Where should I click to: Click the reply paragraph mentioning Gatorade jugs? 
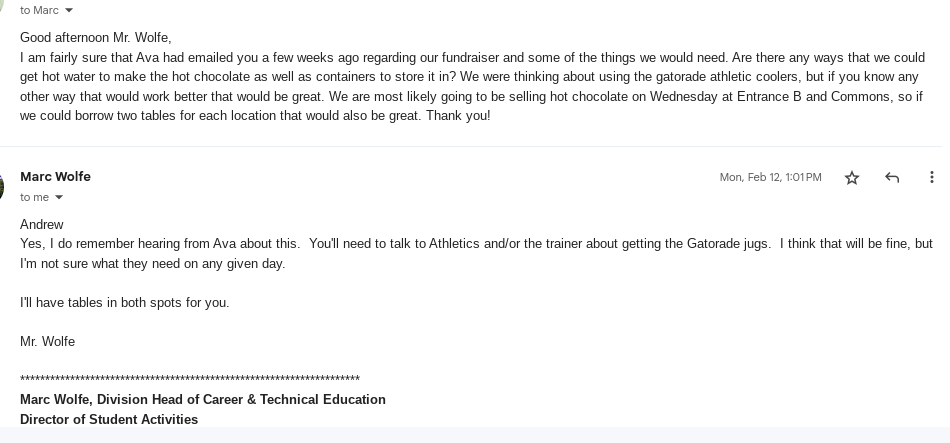tap(476, 253)
